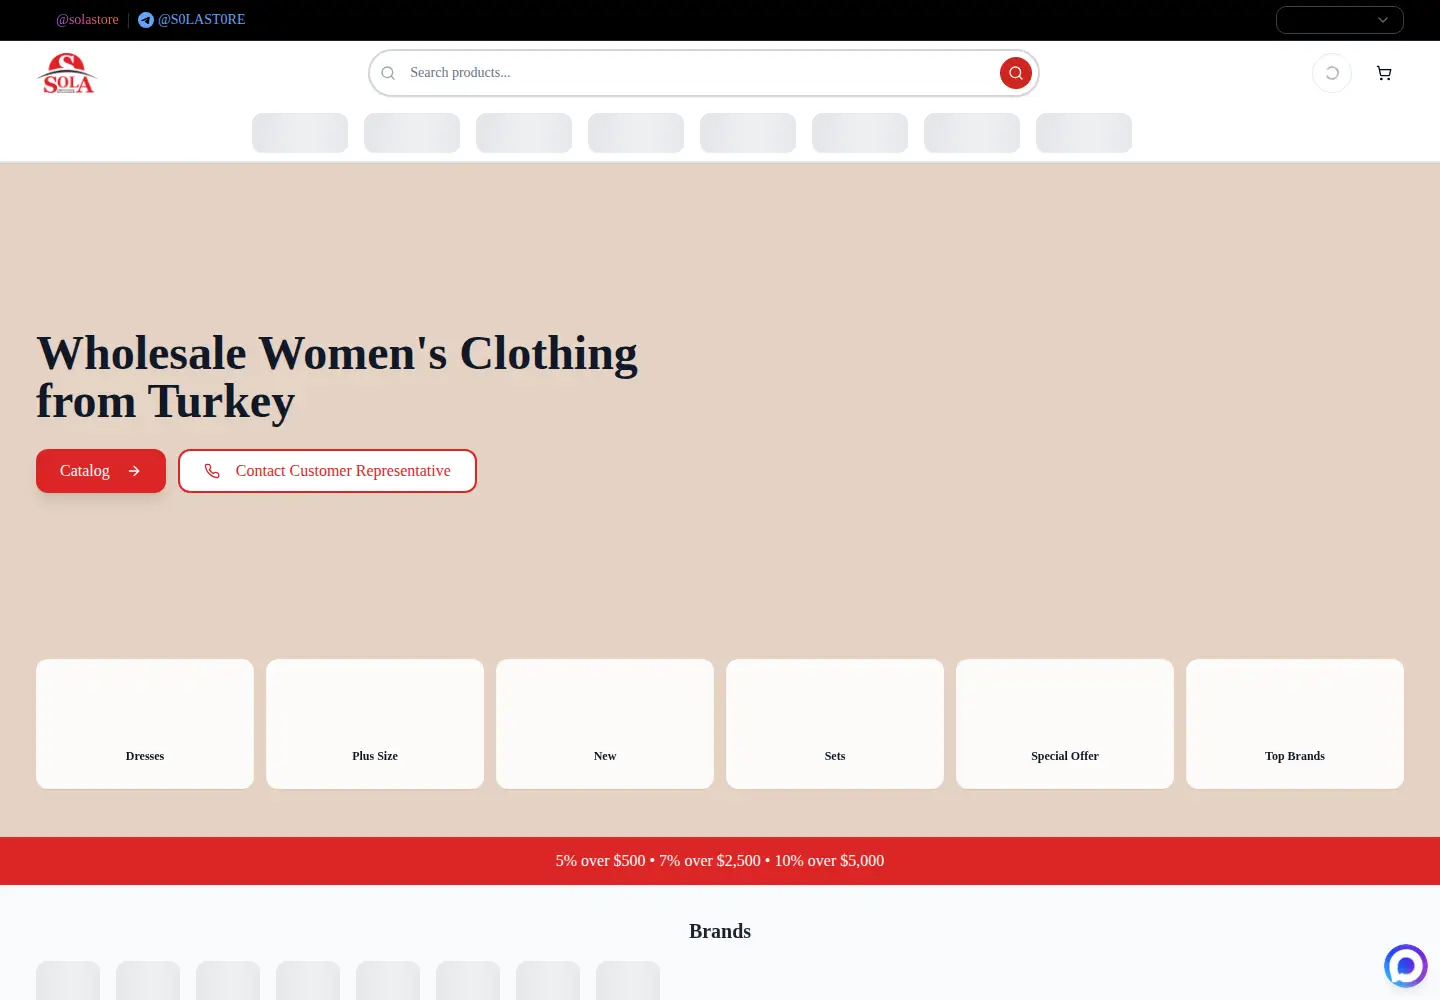Click the Wholesale Women's Clothing headline

coord(337,378)
